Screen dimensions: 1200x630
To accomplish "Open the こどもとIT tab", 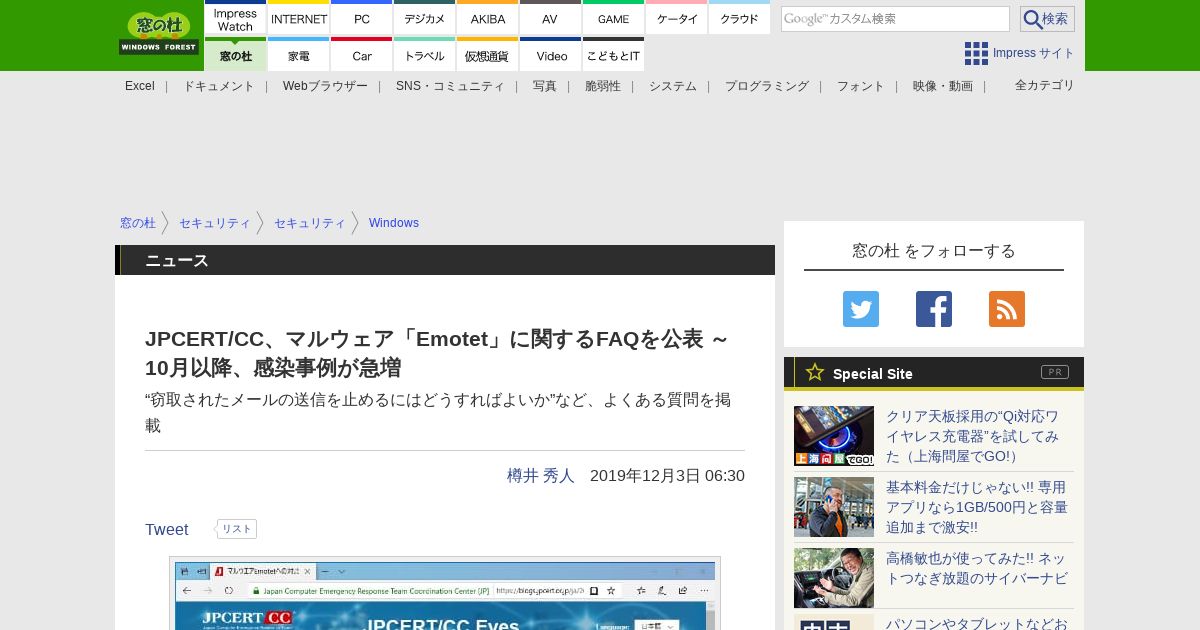I will click(613, 54).
